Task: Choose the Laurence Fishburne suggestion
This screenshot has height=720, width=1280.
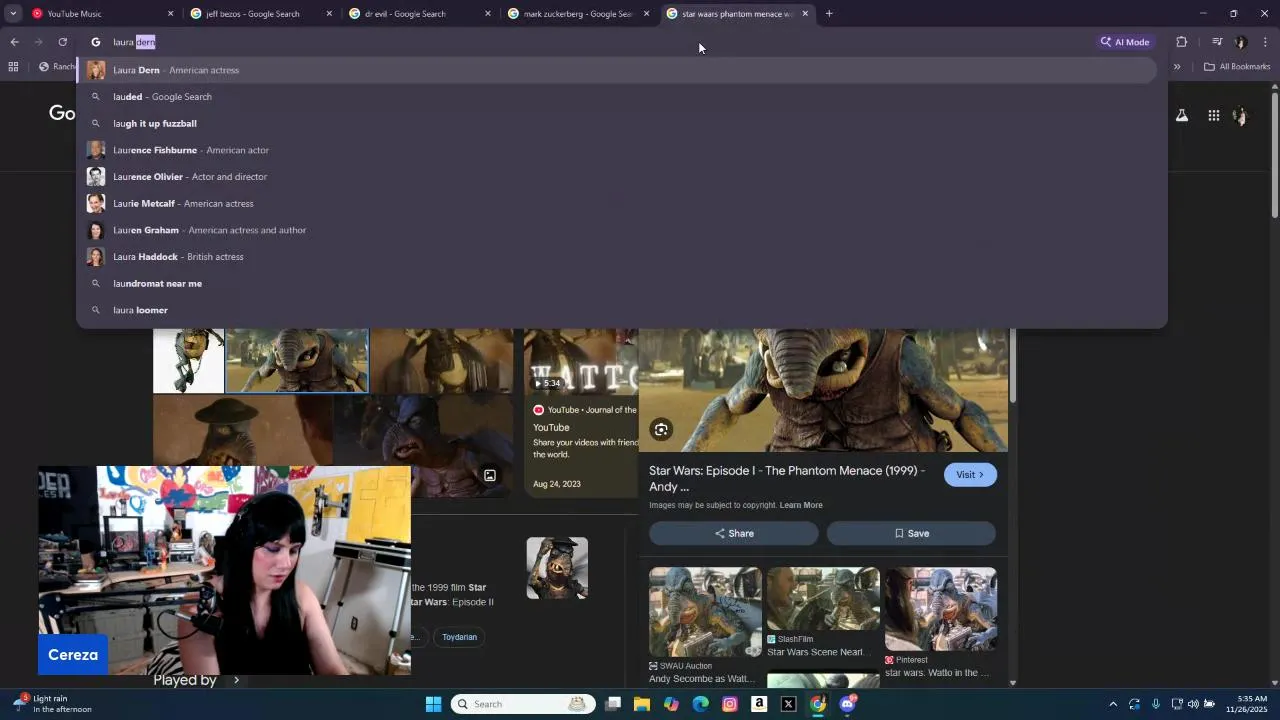Action: point(617,150)
